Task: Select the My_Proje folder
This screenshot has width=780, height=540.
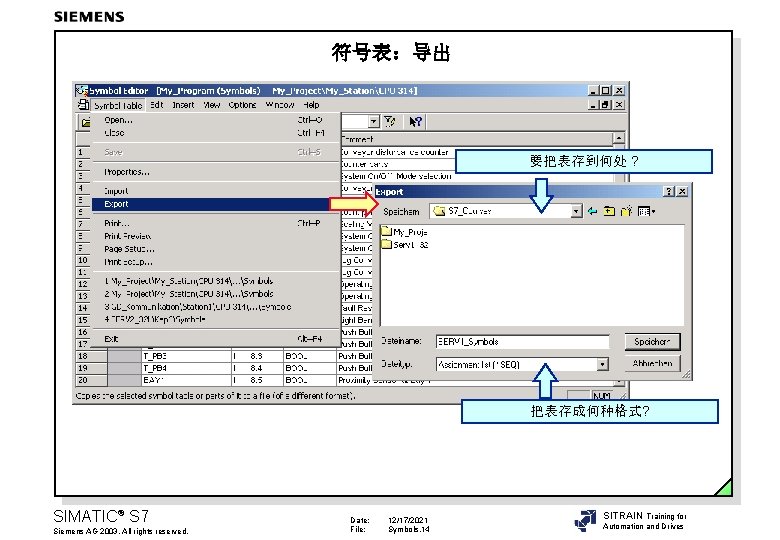Action: click(404, 232)
